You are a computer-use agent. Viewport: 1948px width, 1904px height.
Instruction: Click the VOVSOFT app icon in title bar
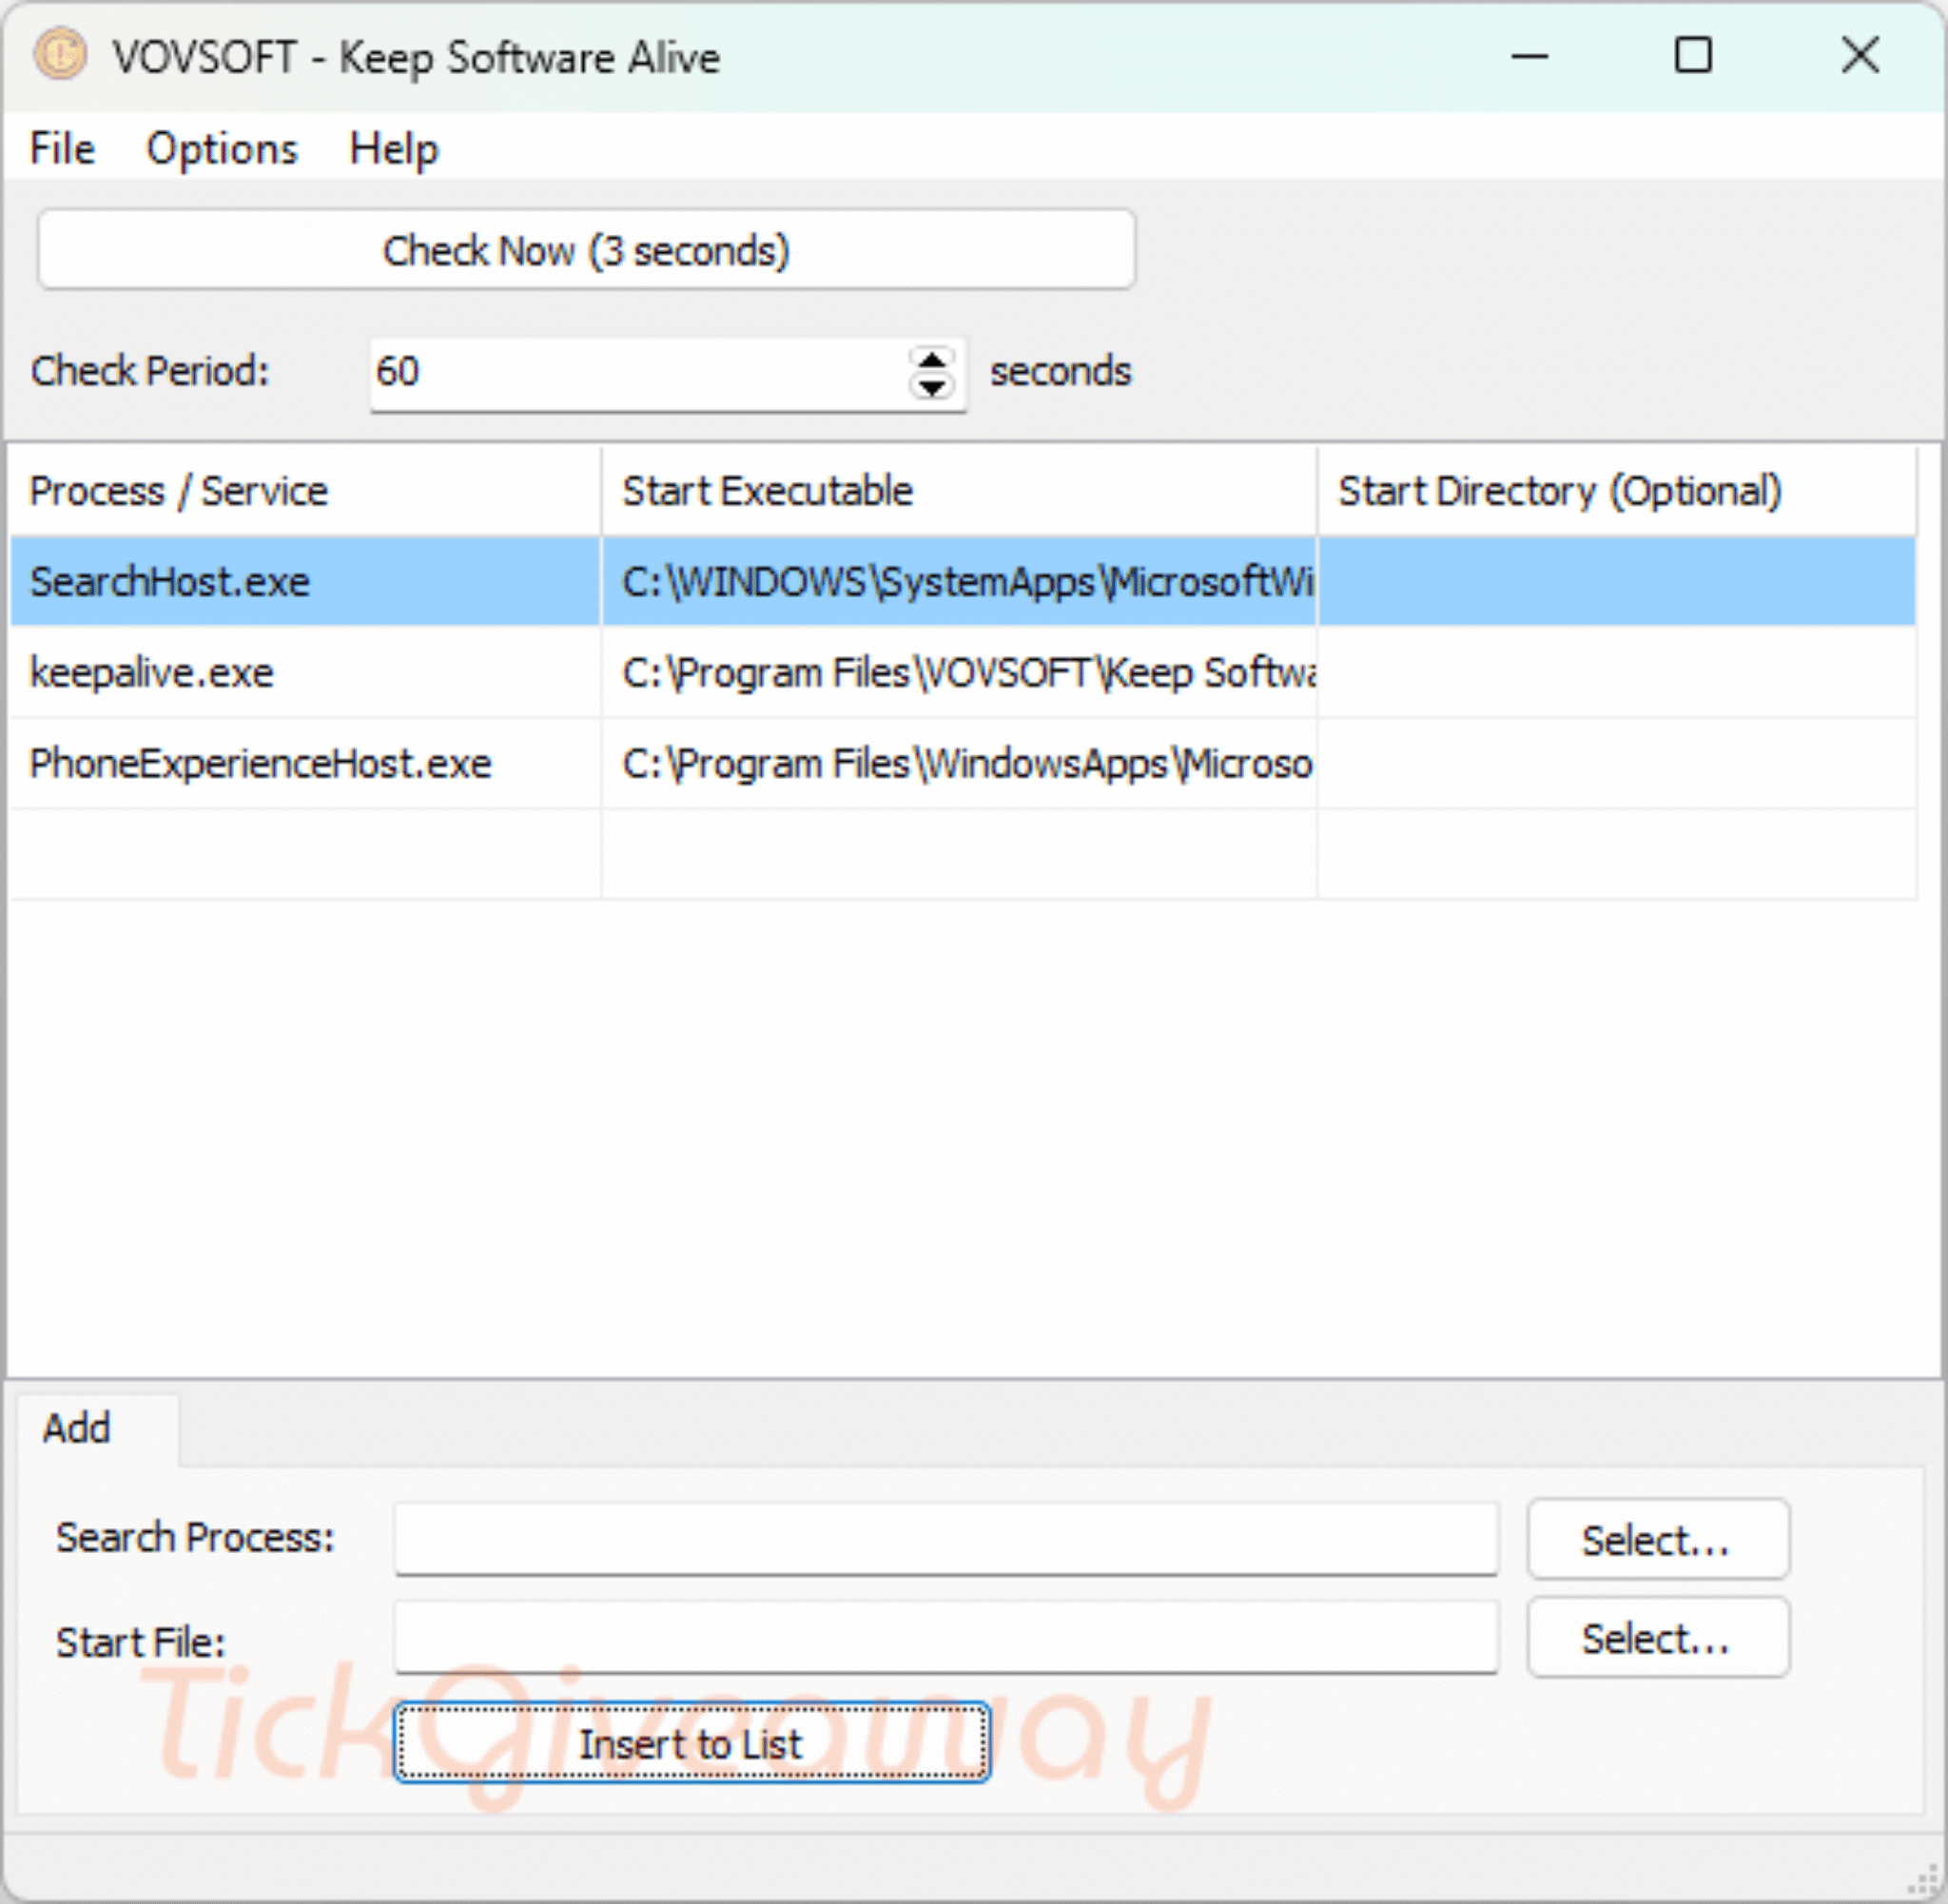point(60,54)
